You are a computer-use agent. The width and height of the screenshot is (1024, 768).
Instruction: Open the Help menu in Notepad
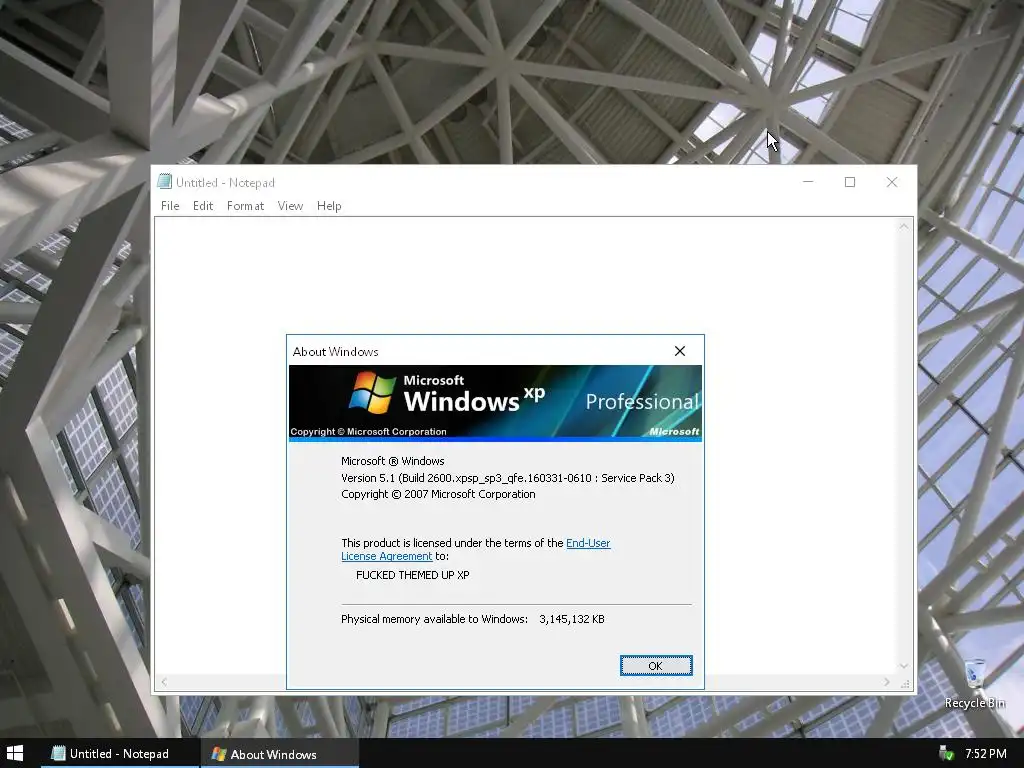coord(329,206)
